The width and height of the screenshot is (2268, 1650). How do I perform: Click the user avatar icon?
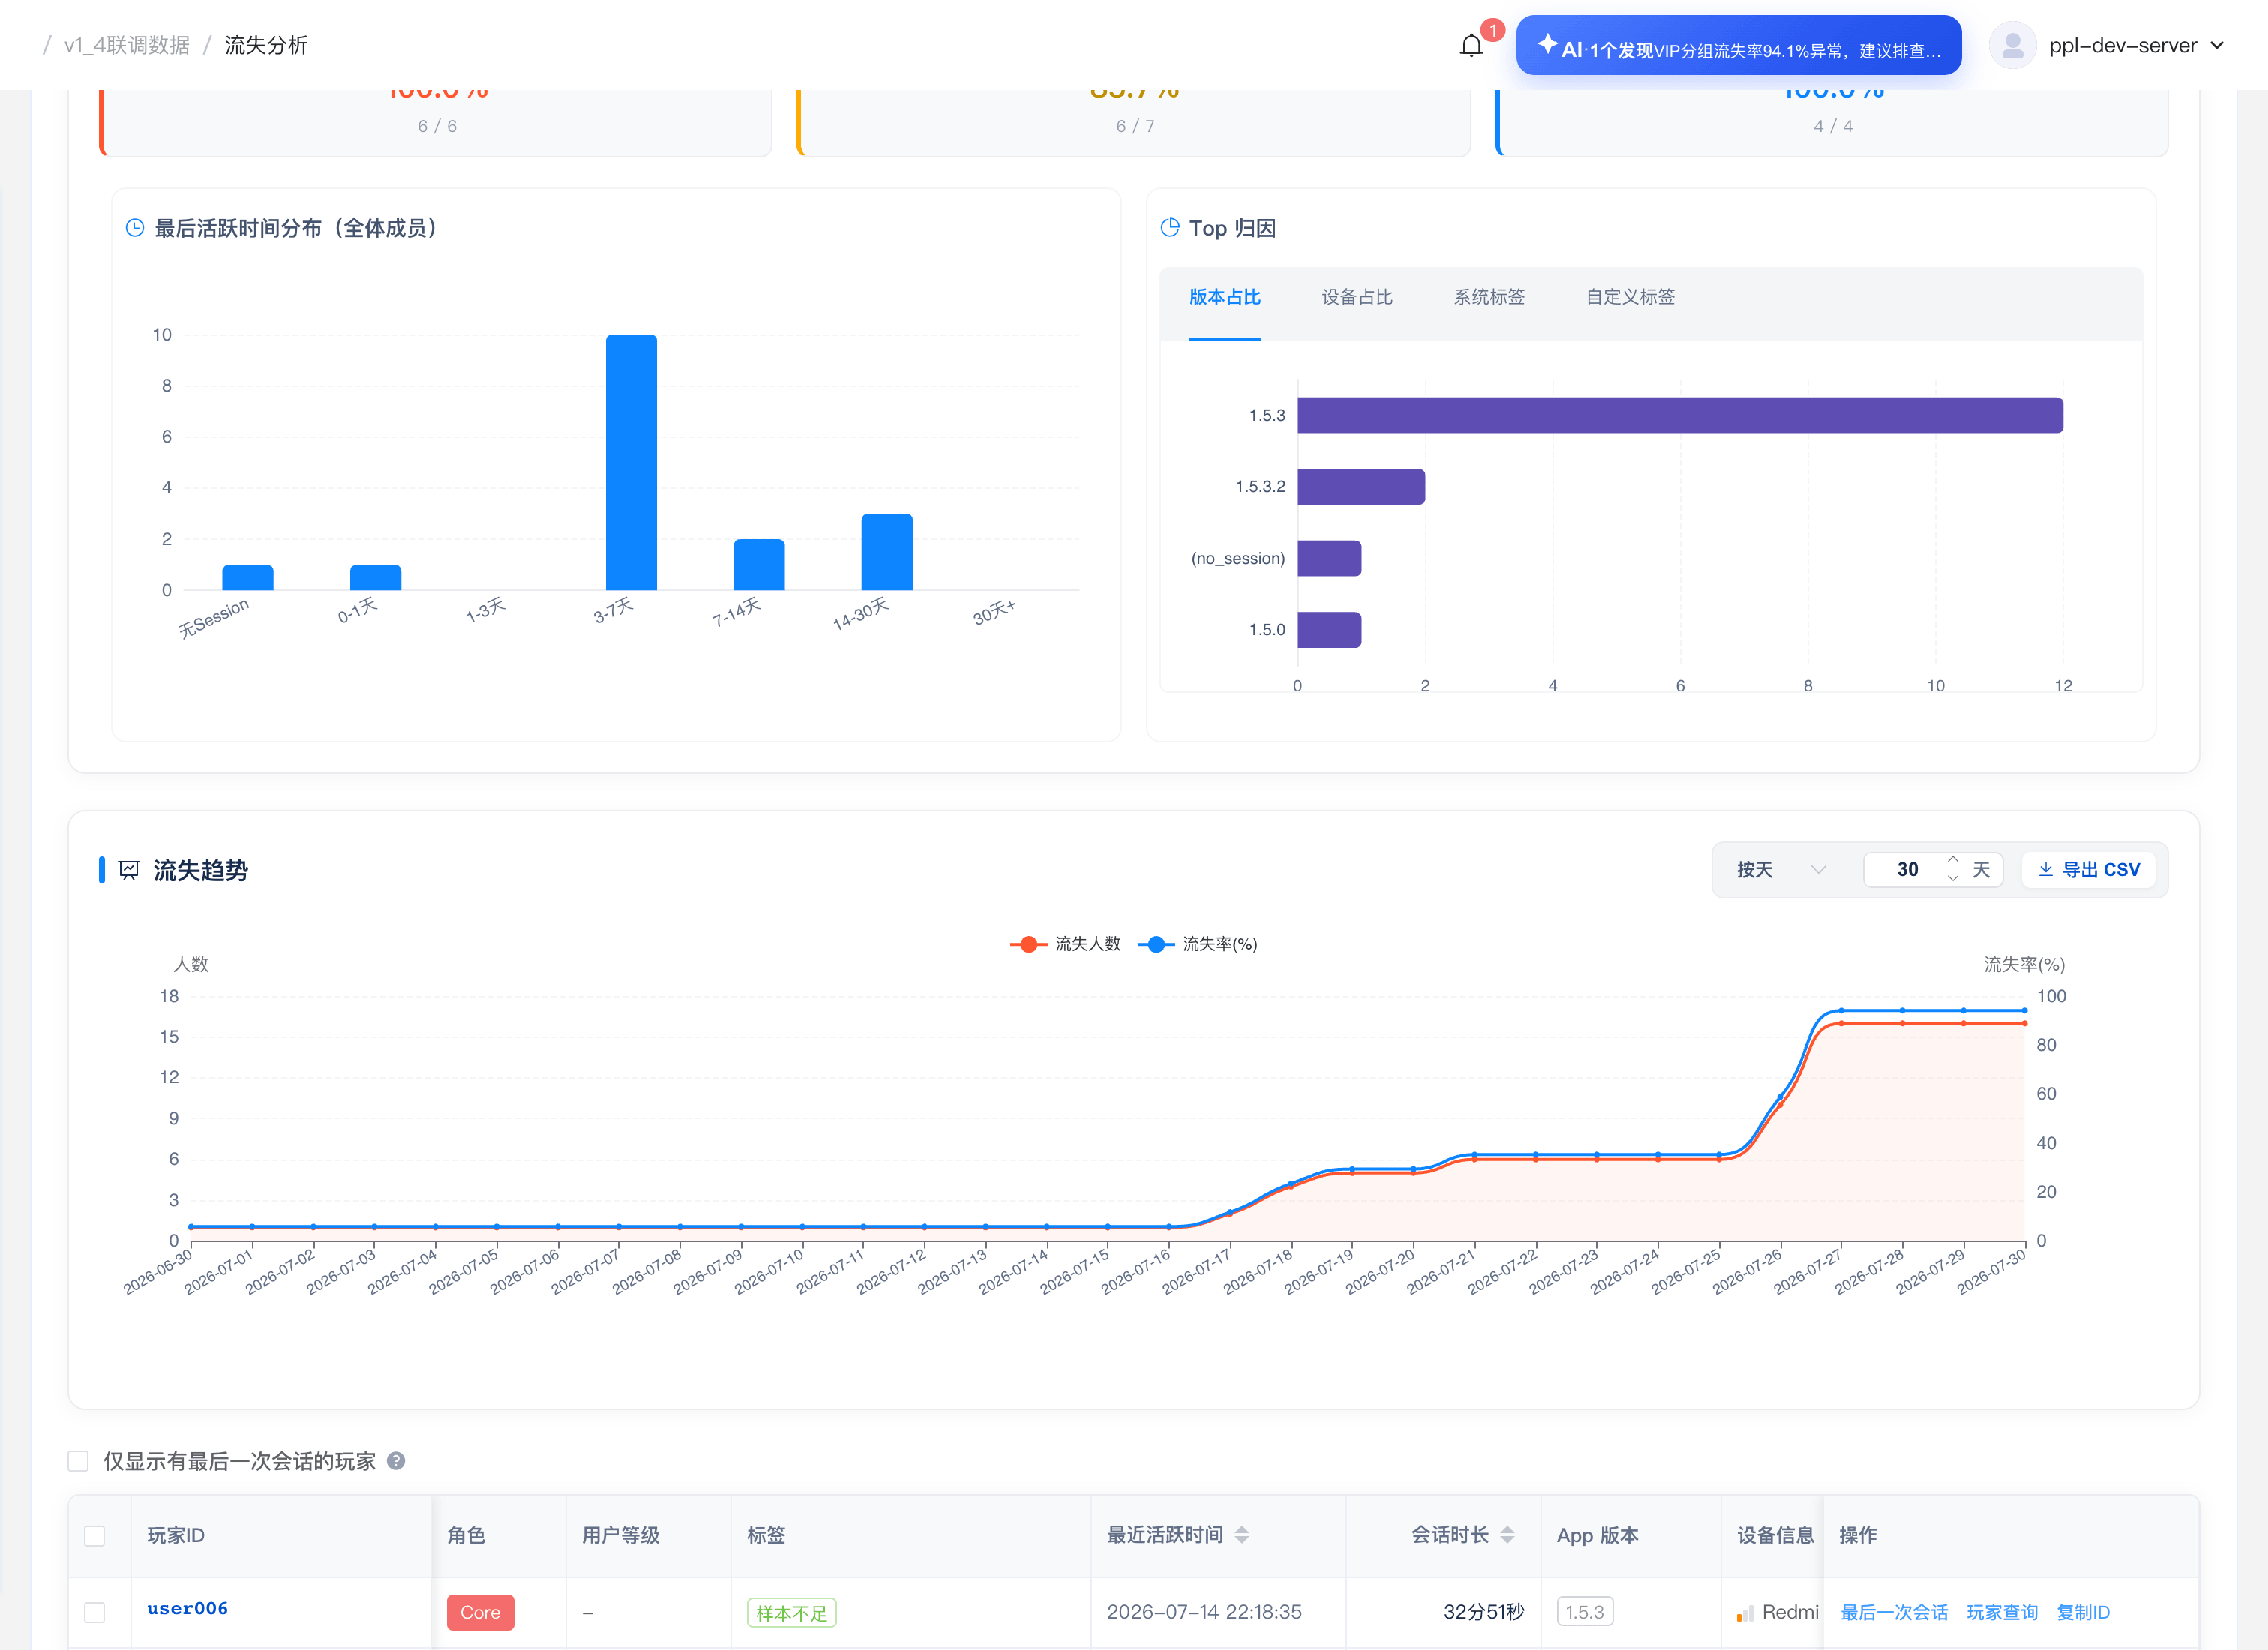(x=2012, y=46)
